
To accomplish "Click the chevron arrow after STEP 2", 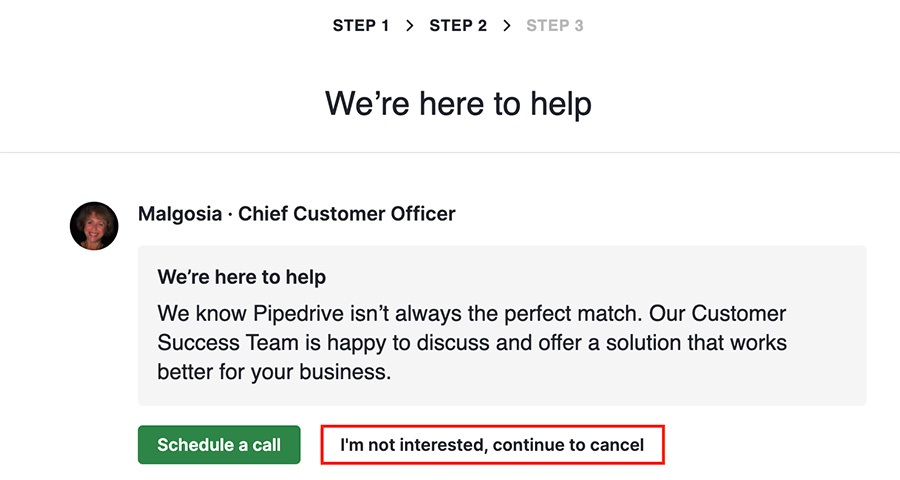I will tap(506, 26).
